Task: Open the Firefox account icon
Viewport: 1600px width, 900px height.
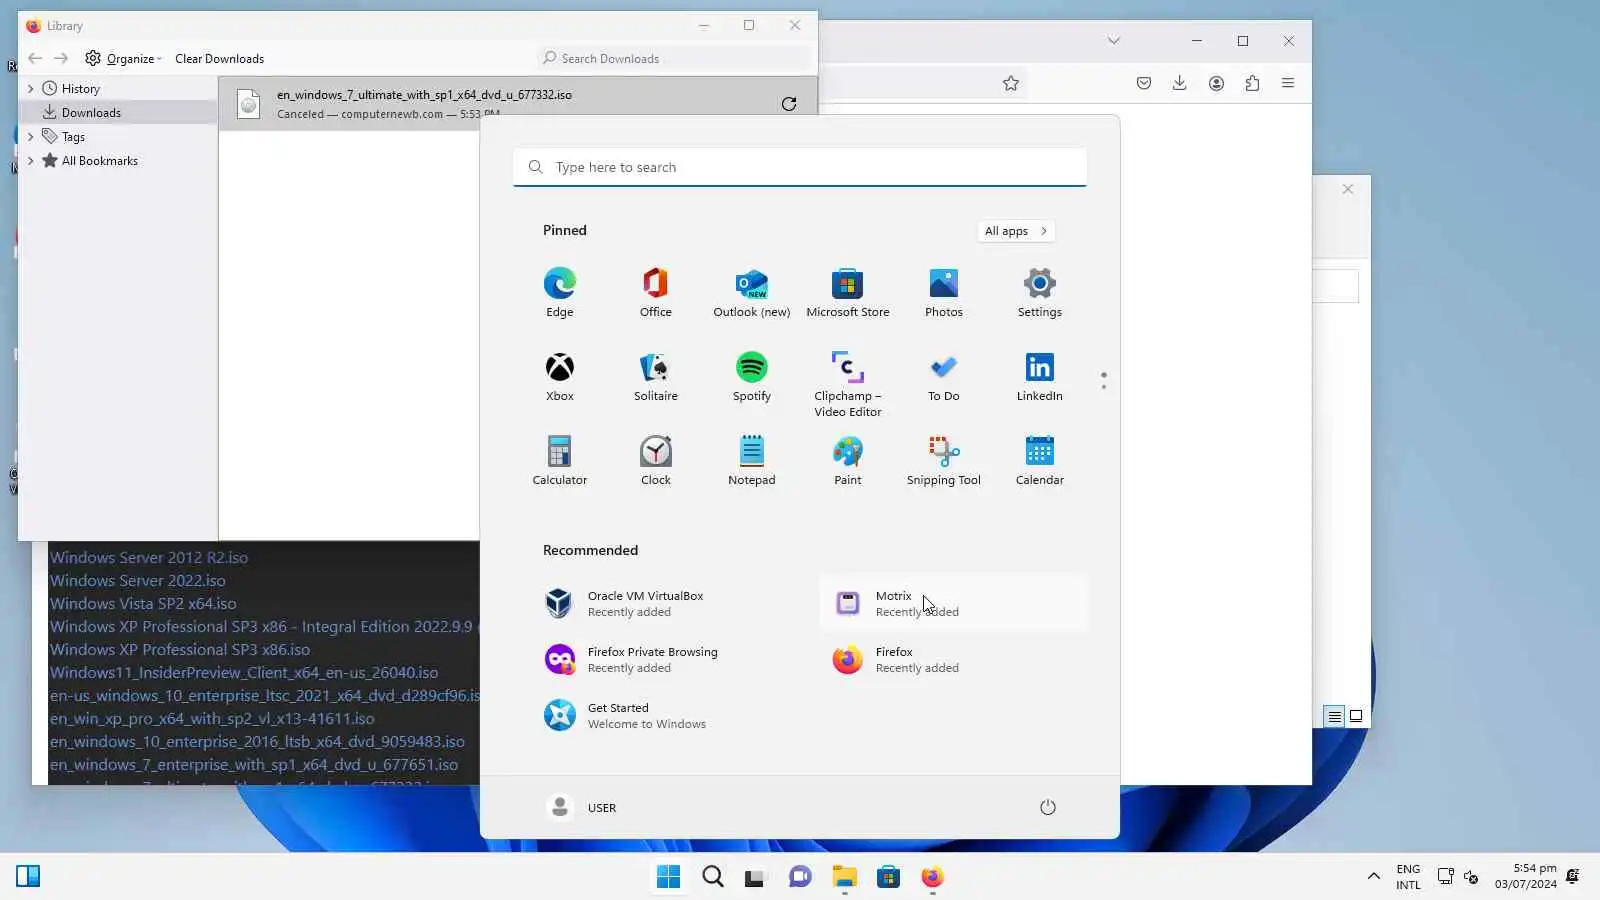Action: (x=1216, y=84)
